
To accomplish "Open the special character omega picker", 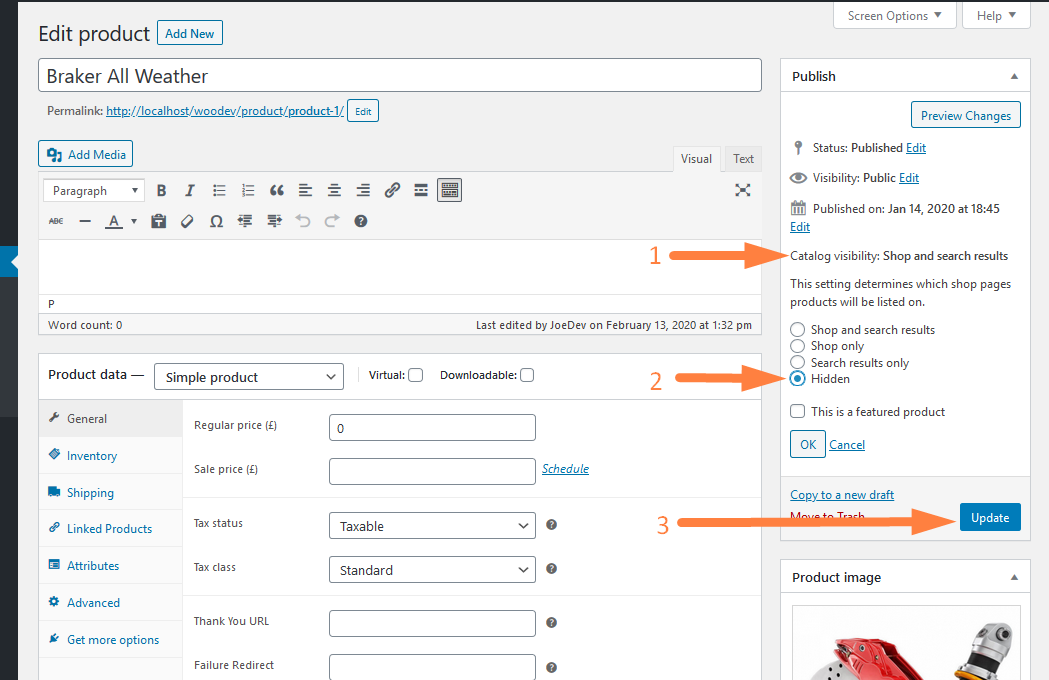I will point(216,221).
